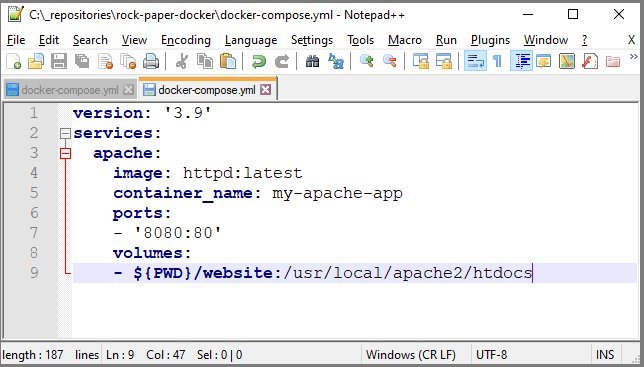Toggle the Show Indent Guide button
Screen dimensions: 644x367
click(x=521, y=62)
